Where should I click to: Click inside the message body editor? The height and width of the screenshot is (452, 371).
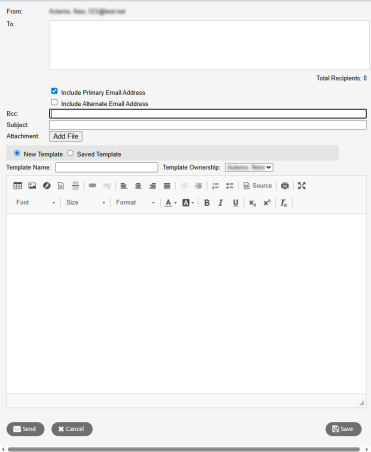point(186,304)
